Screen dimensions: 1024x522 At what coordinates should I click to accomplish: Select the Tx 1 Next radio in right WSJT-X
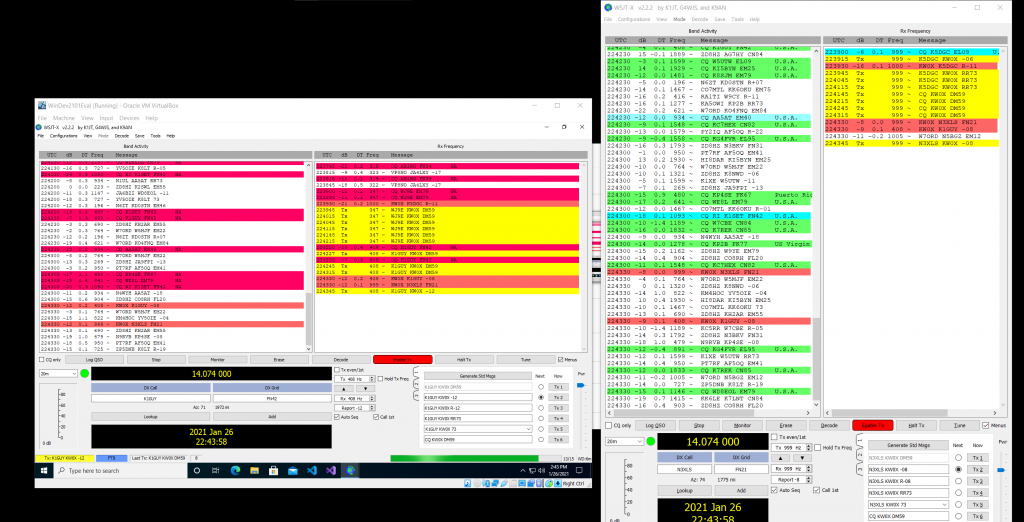click(x=959, y=458)
